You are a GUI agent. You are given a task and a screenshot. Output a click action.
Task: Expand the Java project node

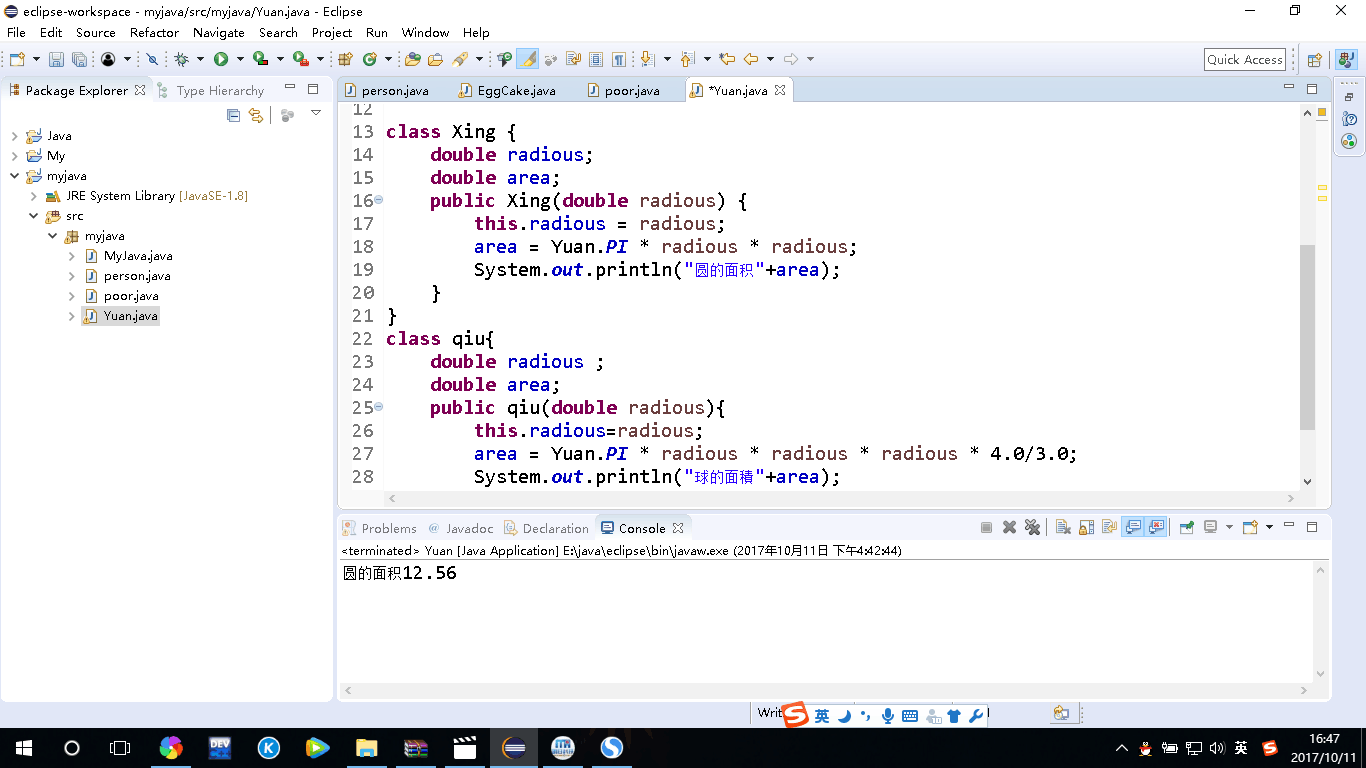coord(14,136)
